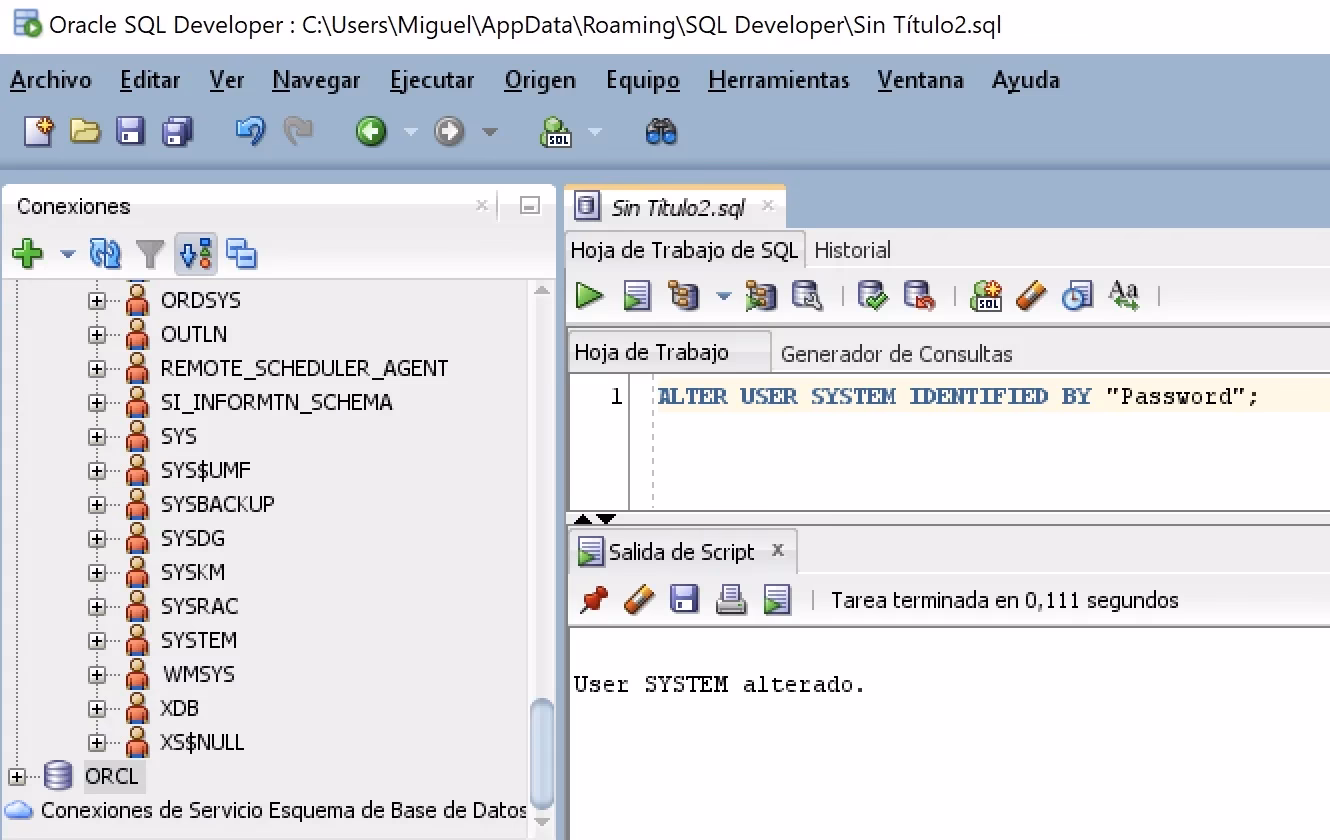This screenshot has height=840, width=1330.
Task: Toggle the tree sort/apply filter toggle button
Action: point(196,254)
